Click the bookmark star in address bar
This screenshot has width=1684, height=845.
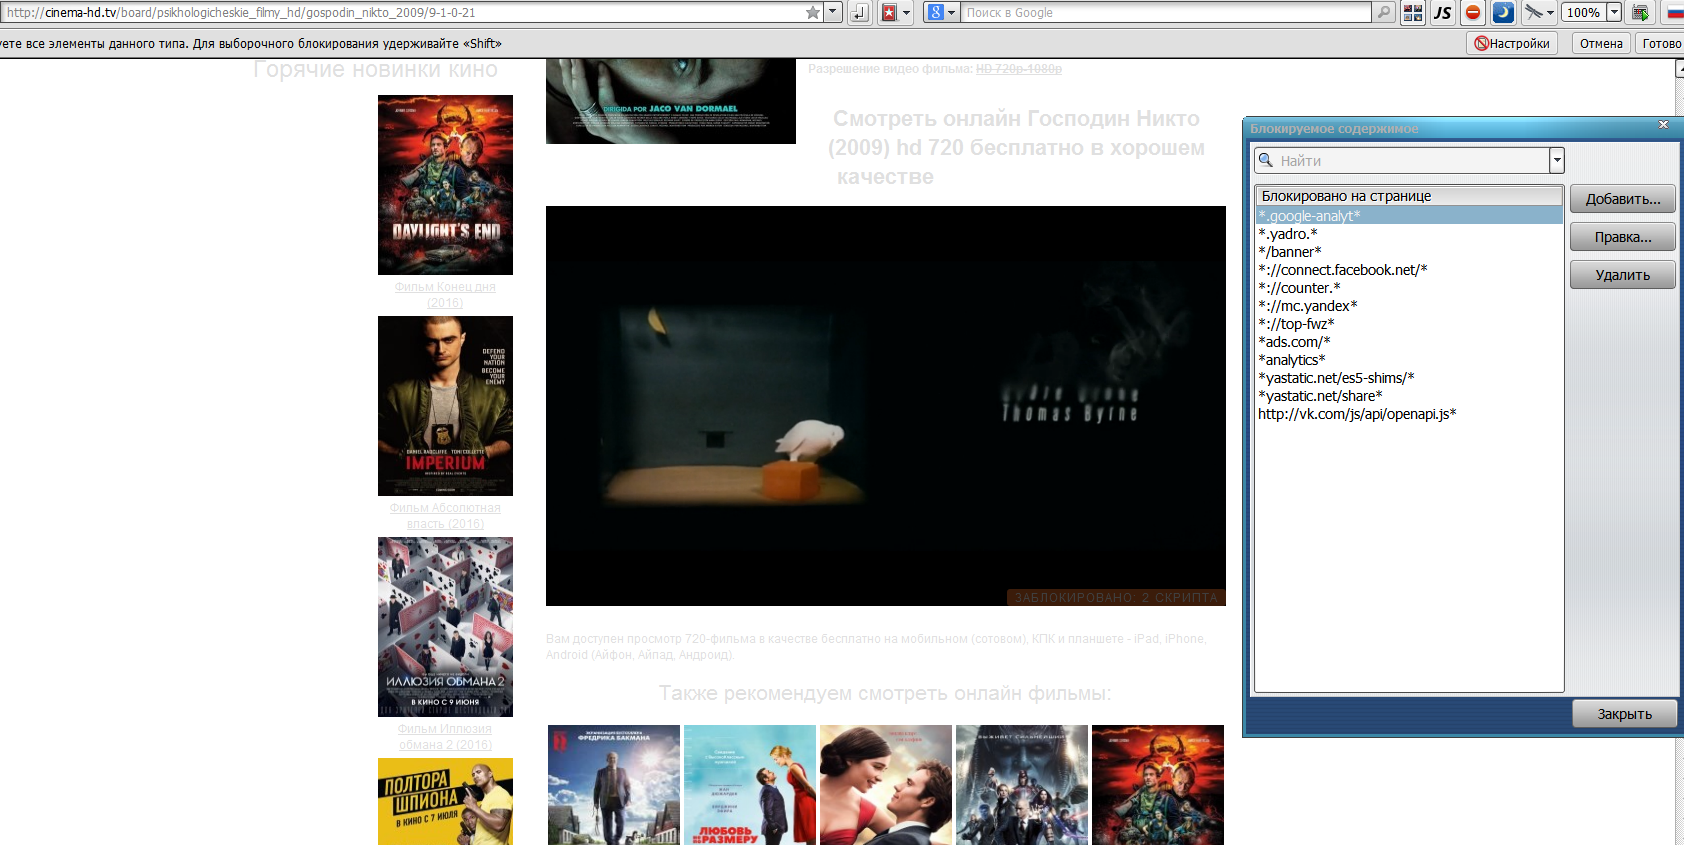click(x=813, y=13)
